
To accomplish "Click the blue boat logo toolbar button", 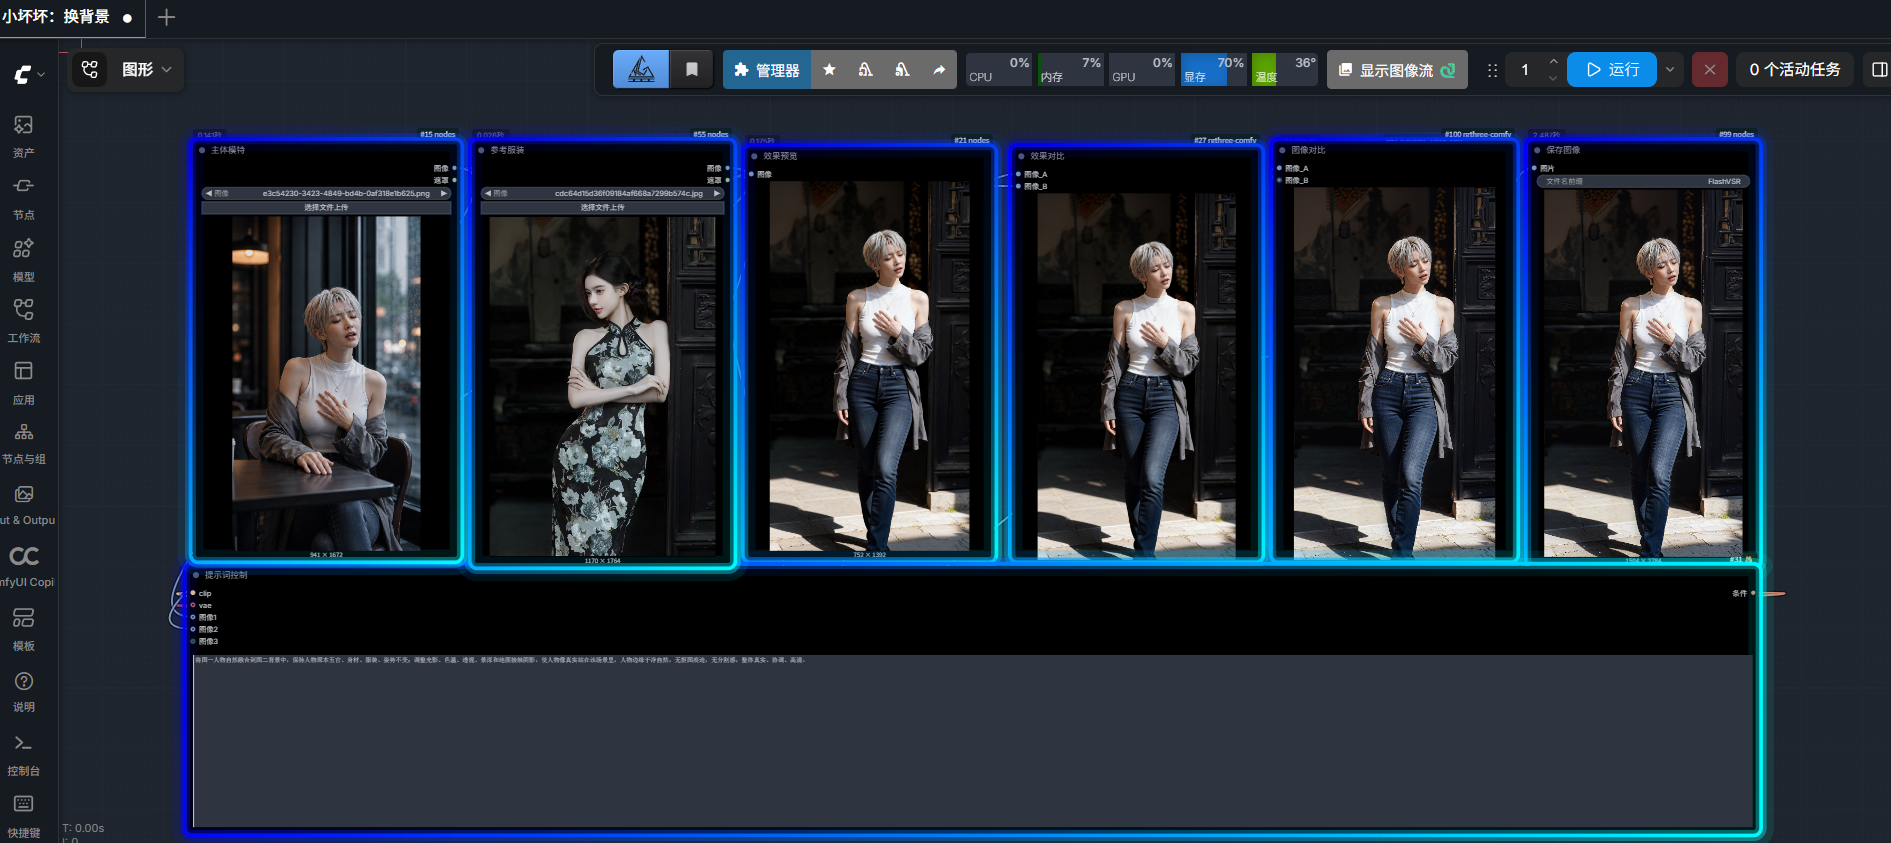I will click(x=641, y=69).
